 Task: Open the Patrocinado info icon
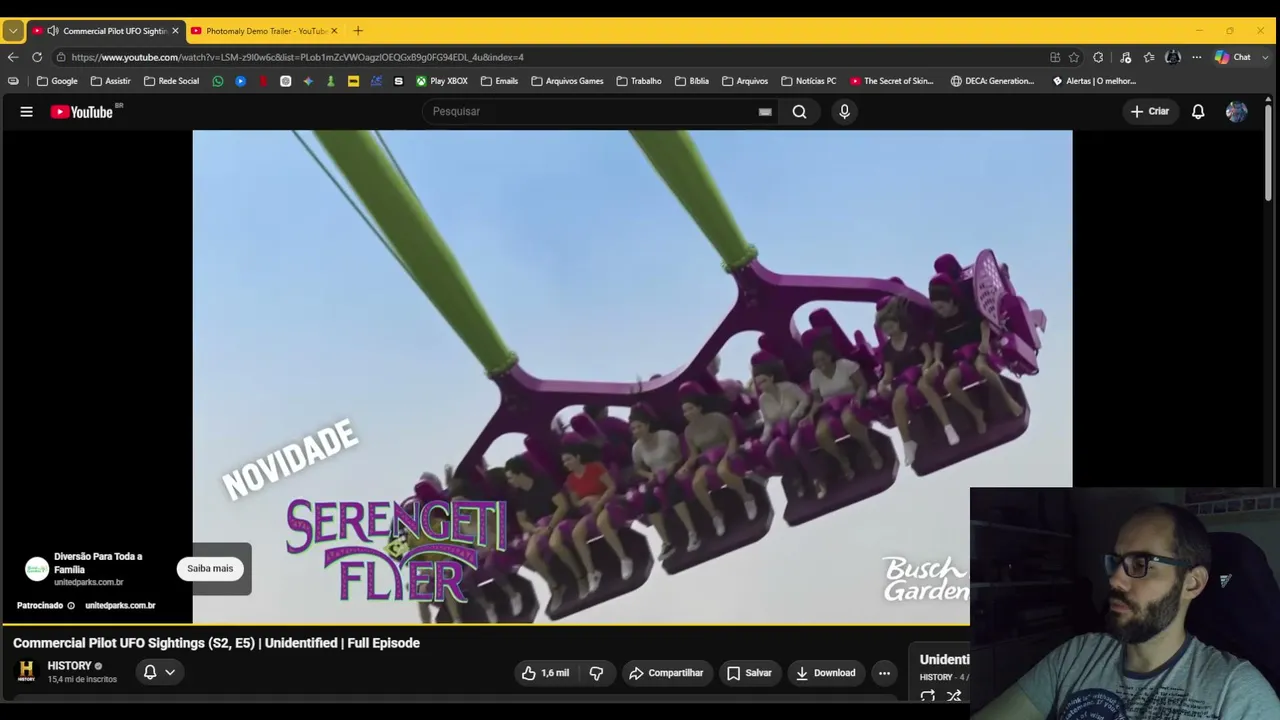pos(71,606)
